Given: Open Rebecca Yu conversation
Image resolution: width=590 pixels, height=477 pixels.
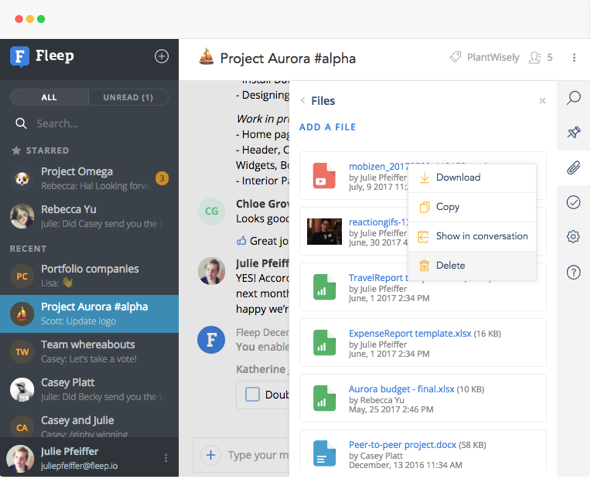Looking at the screenshot, I should point(89,216).
